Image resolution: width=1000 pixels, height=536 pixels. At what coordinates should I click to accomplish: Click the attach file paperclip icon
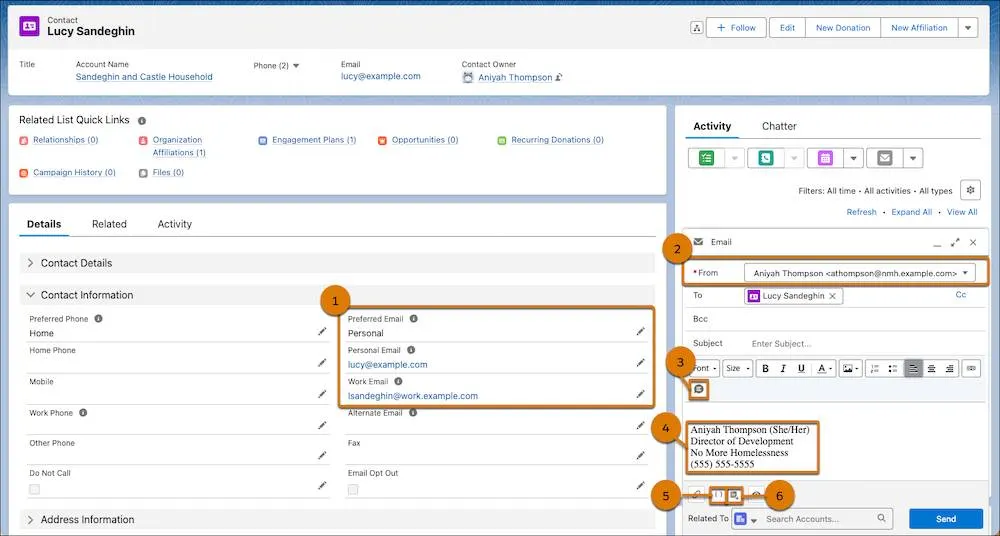click(698, 495)
